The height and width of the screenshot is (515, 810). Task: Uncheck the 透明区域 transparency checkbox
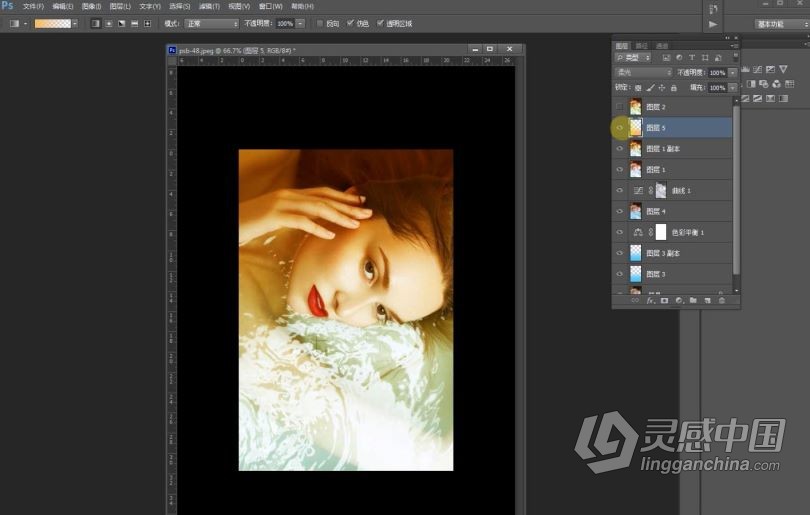(x=380, y=23)
